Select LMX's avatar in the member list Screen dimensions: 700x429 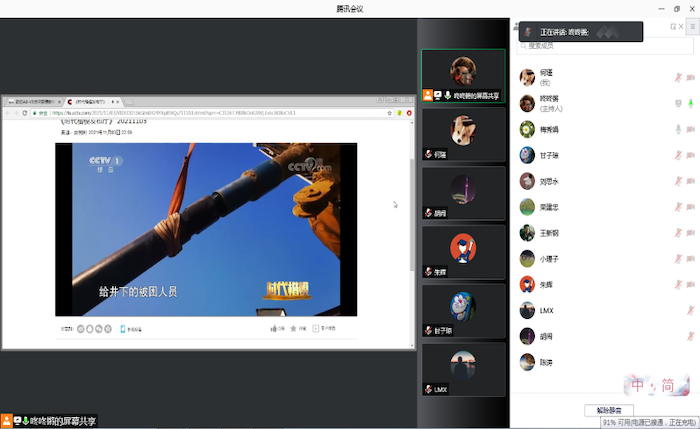tap(527, 311)
